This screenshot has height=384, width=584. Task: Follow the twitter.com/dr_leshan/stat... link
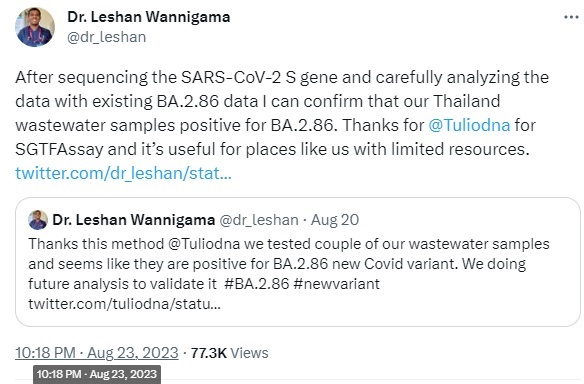click(123, 173)
